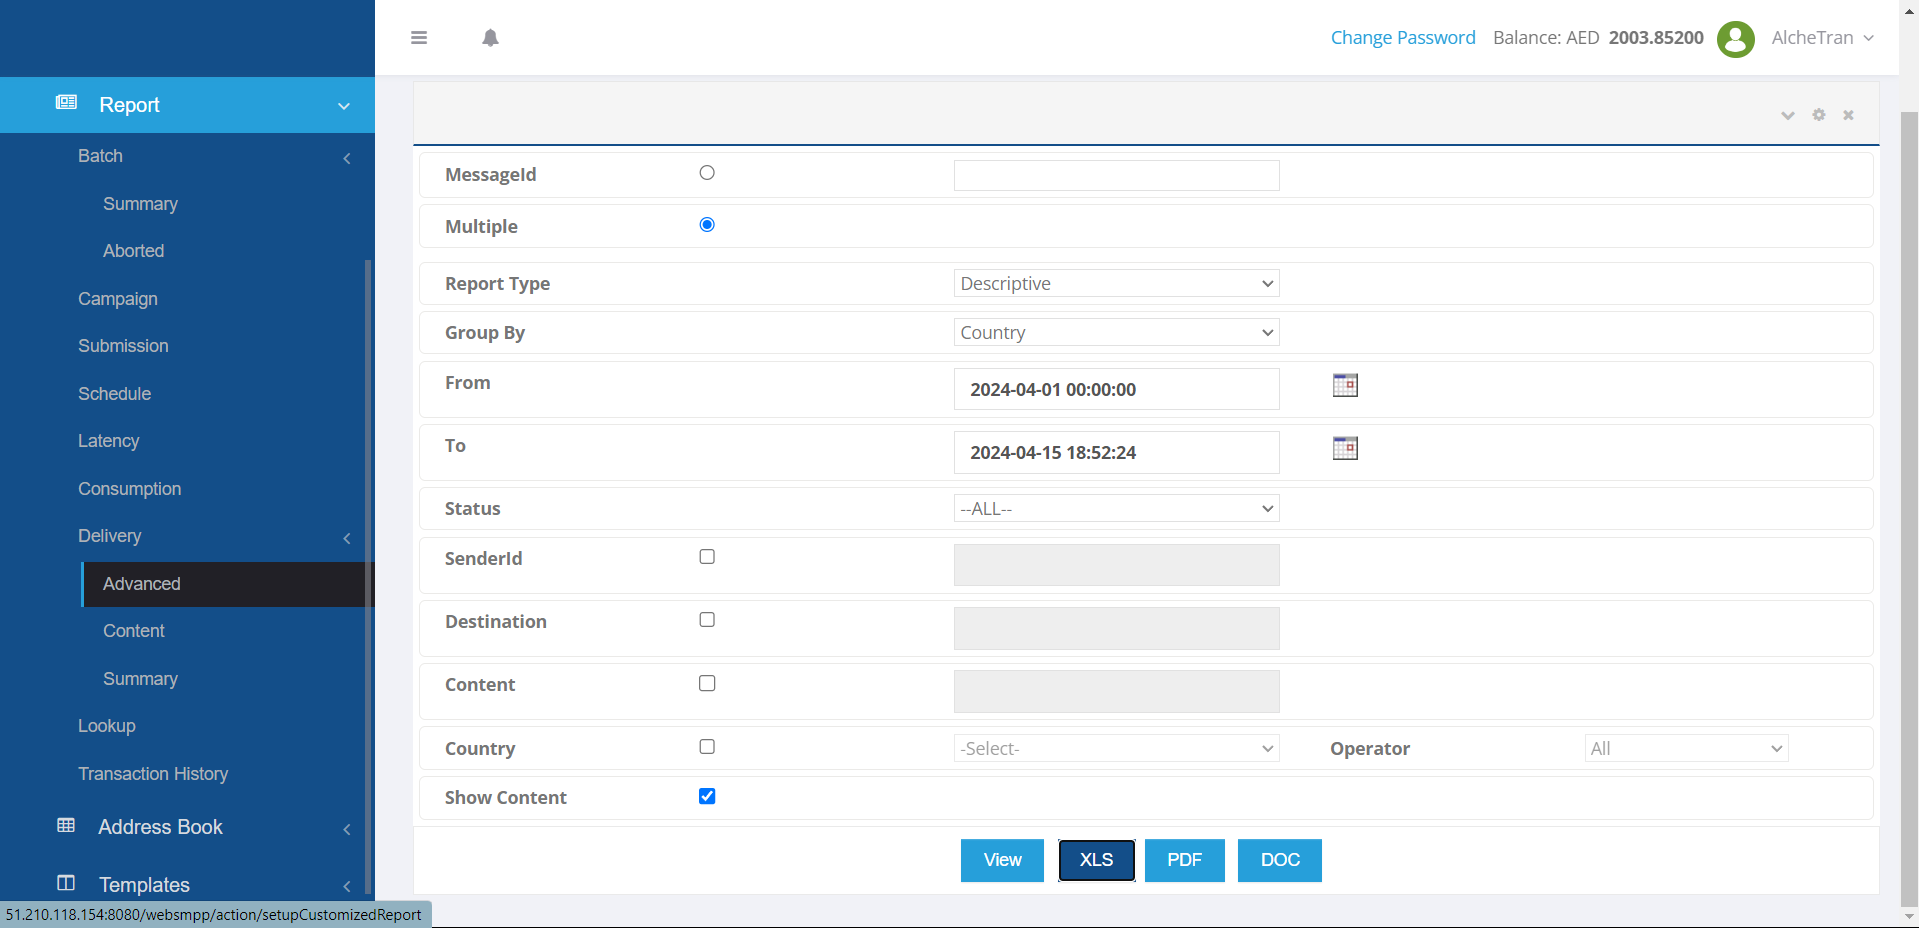Open panel settings gear icon
The width and height of the screenshot is (1919, 928).
pos(1819,115)
